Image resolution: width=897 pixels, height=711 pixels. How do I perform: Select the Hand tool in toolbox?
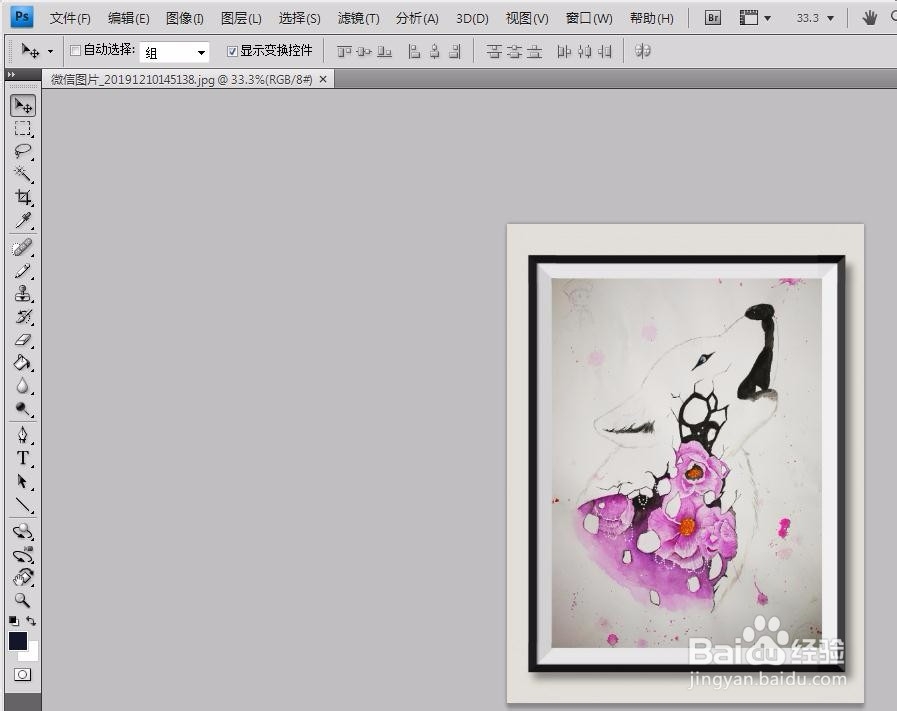coord(22,577)
